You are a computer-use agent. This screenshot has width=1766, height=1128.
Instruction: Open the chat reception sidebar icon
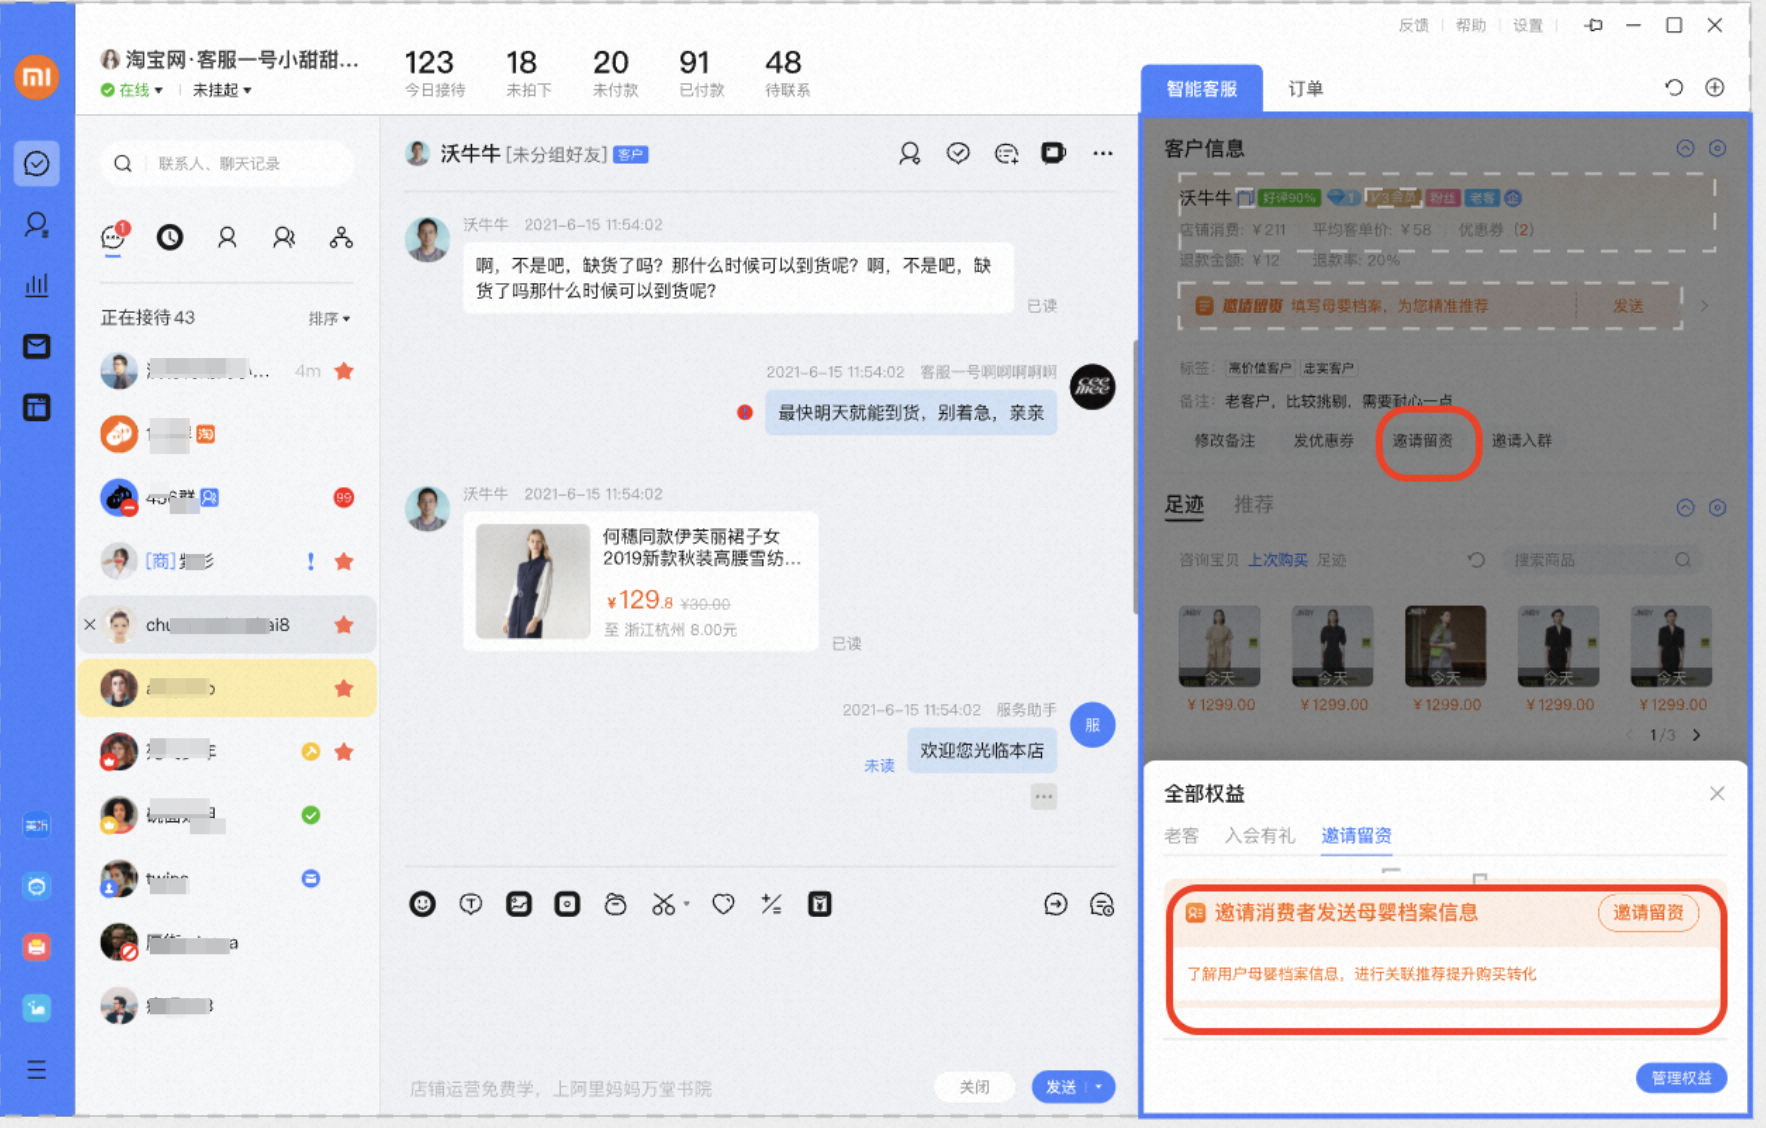click(37, 163)
